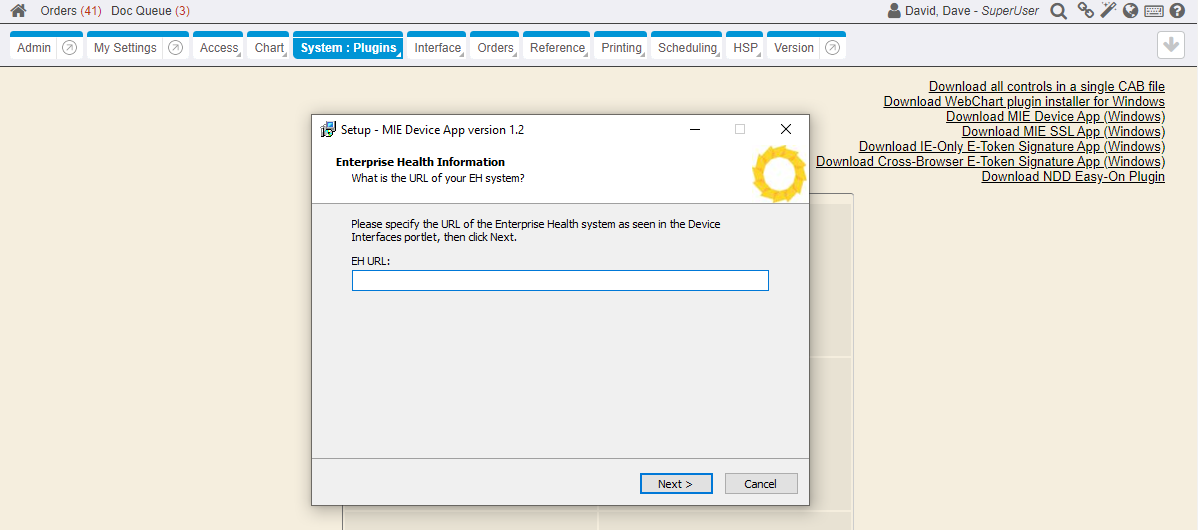The image size is (1198, 530).
Task: Download MIE SSL App (Windows) link
Action: [x=1063, y=132]
